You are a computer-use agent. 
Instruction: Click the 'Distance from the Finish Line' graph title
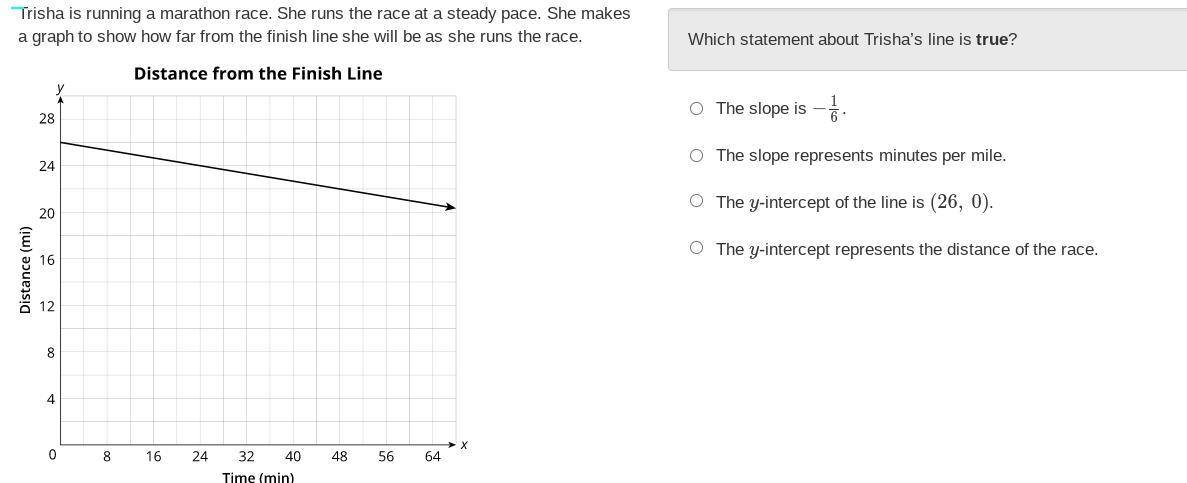258,74
